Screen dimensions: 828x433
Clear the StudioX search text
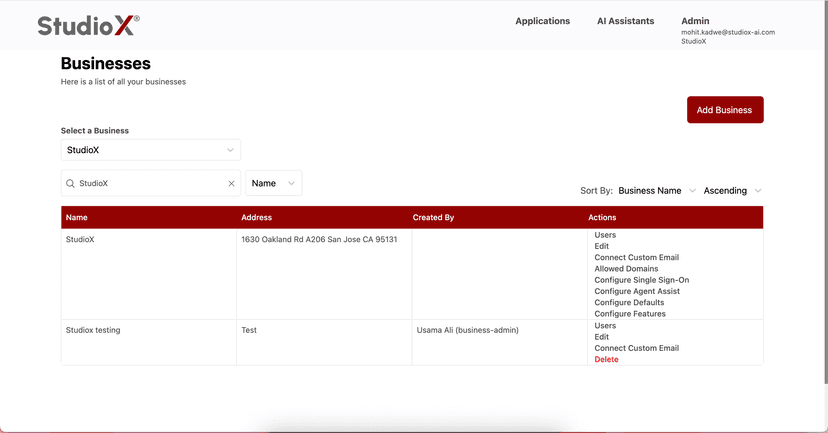pyautogui.click(x=231, y=183)
